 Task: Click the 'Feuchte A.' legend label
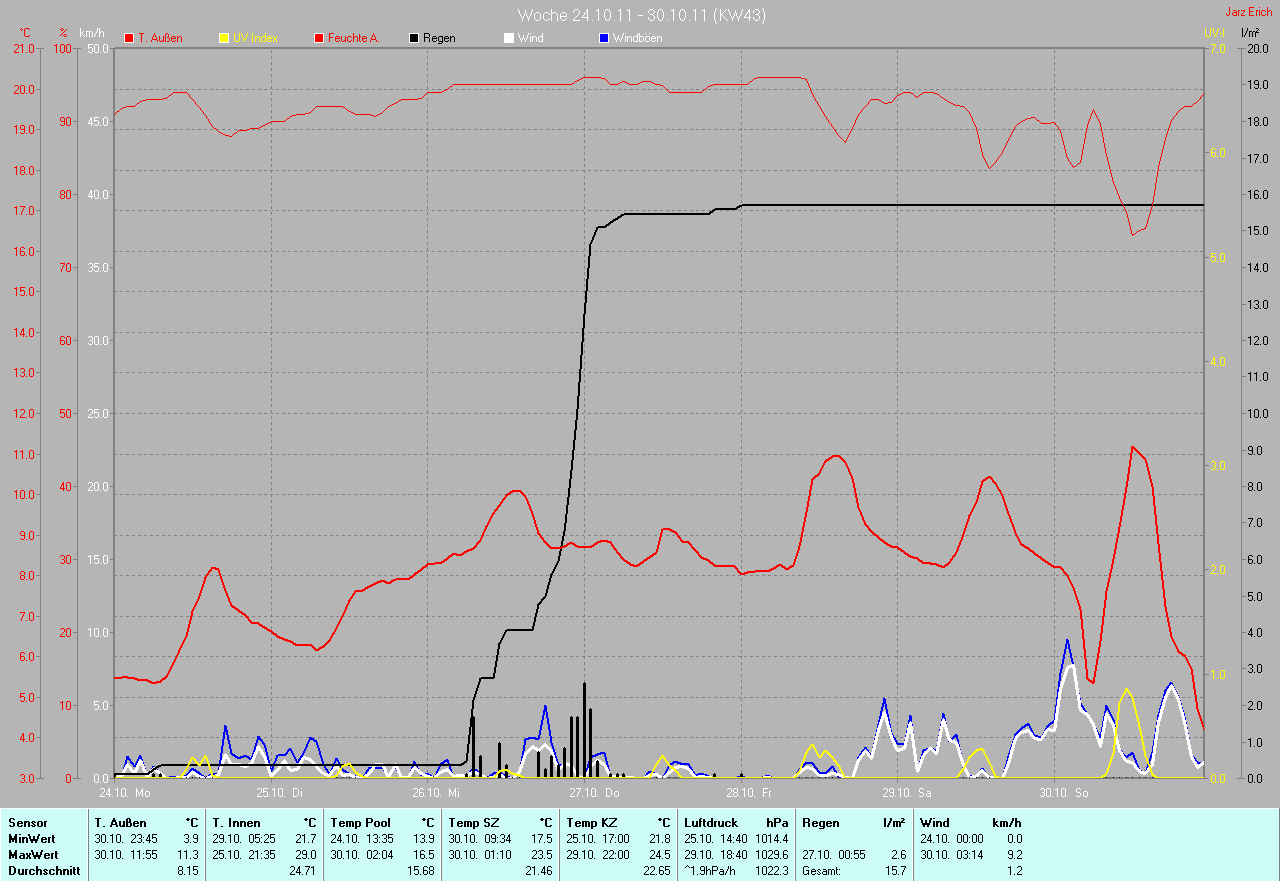354,38
